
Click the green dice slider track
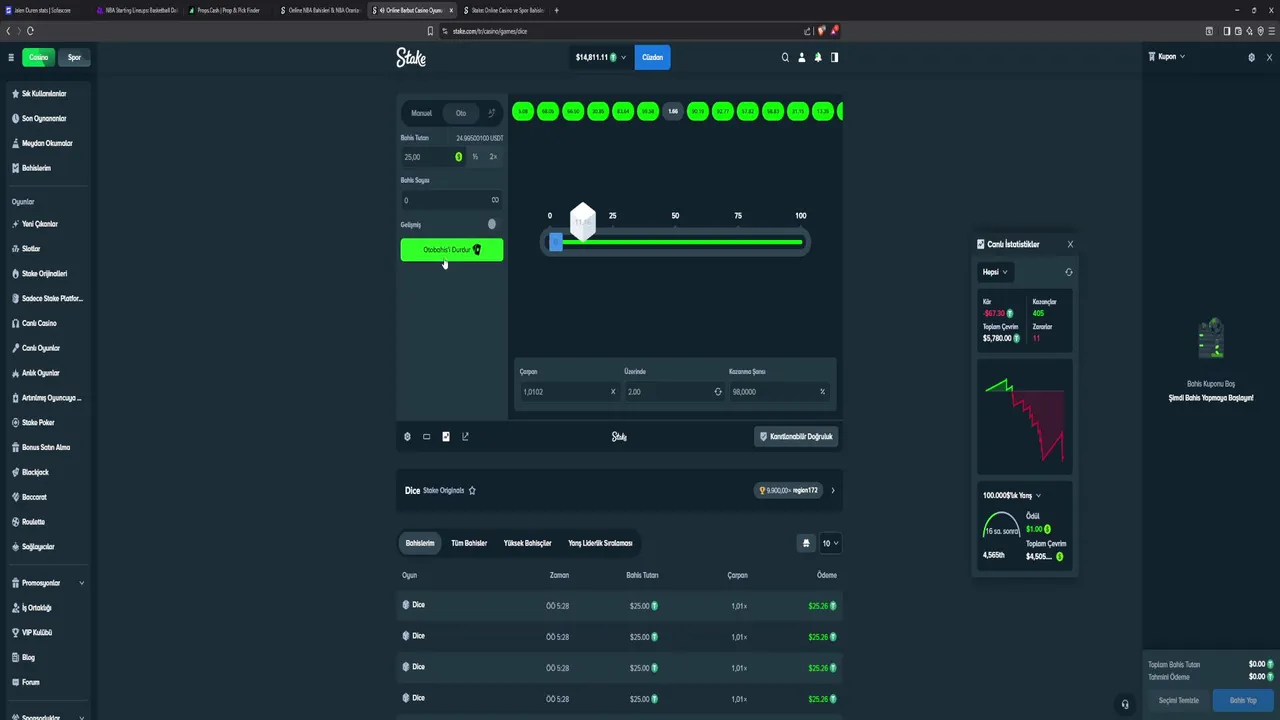coord(682,242)
